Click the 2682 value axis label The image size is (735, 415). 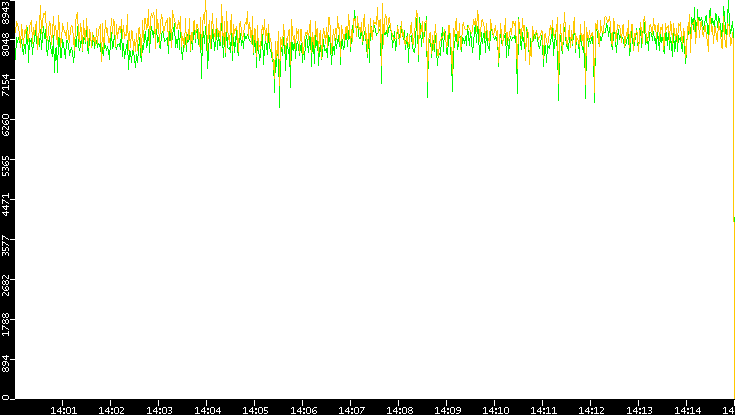pos(6,288)
